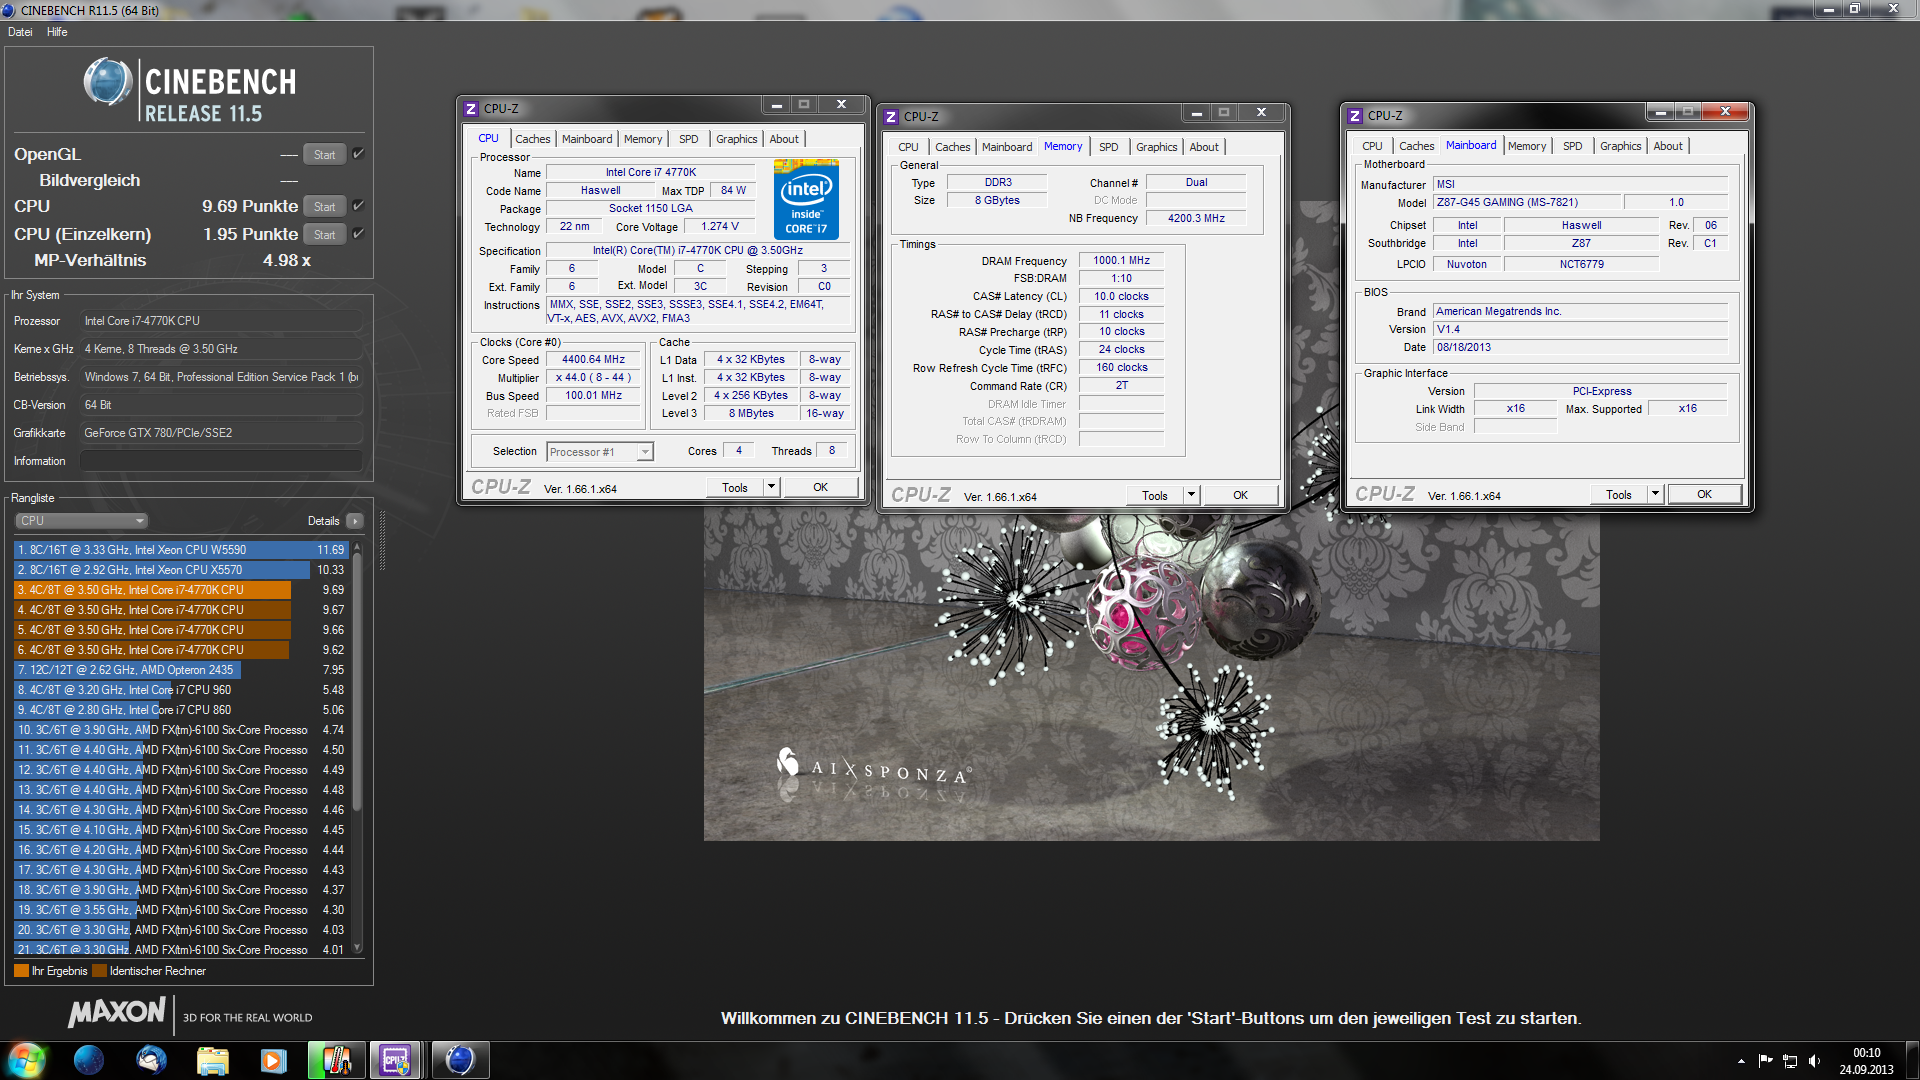Image resolution: width=1920 pixels, height=1080 pixels.
Task: Open Thunderbird mail from the taskbar
Action: pyautogui.click(x=151, y=1060)
